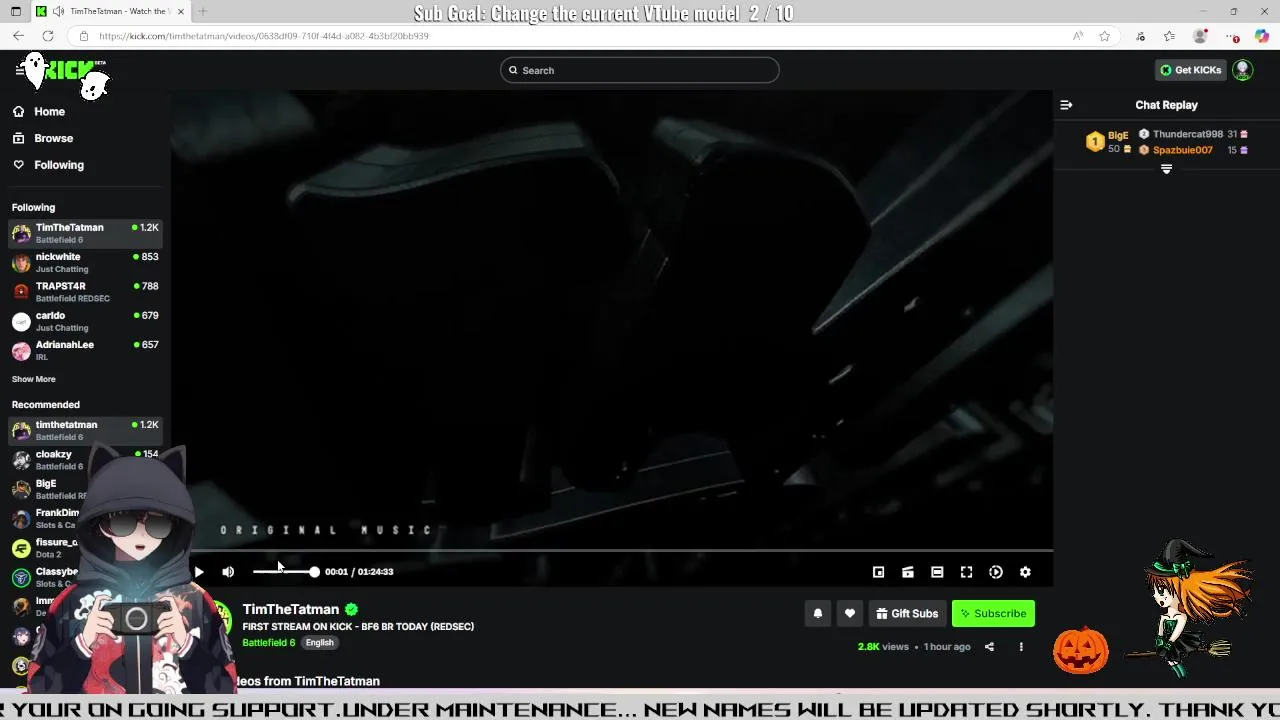
Task: Toggle the browser read aloud icon
Action: [1078, 36]
